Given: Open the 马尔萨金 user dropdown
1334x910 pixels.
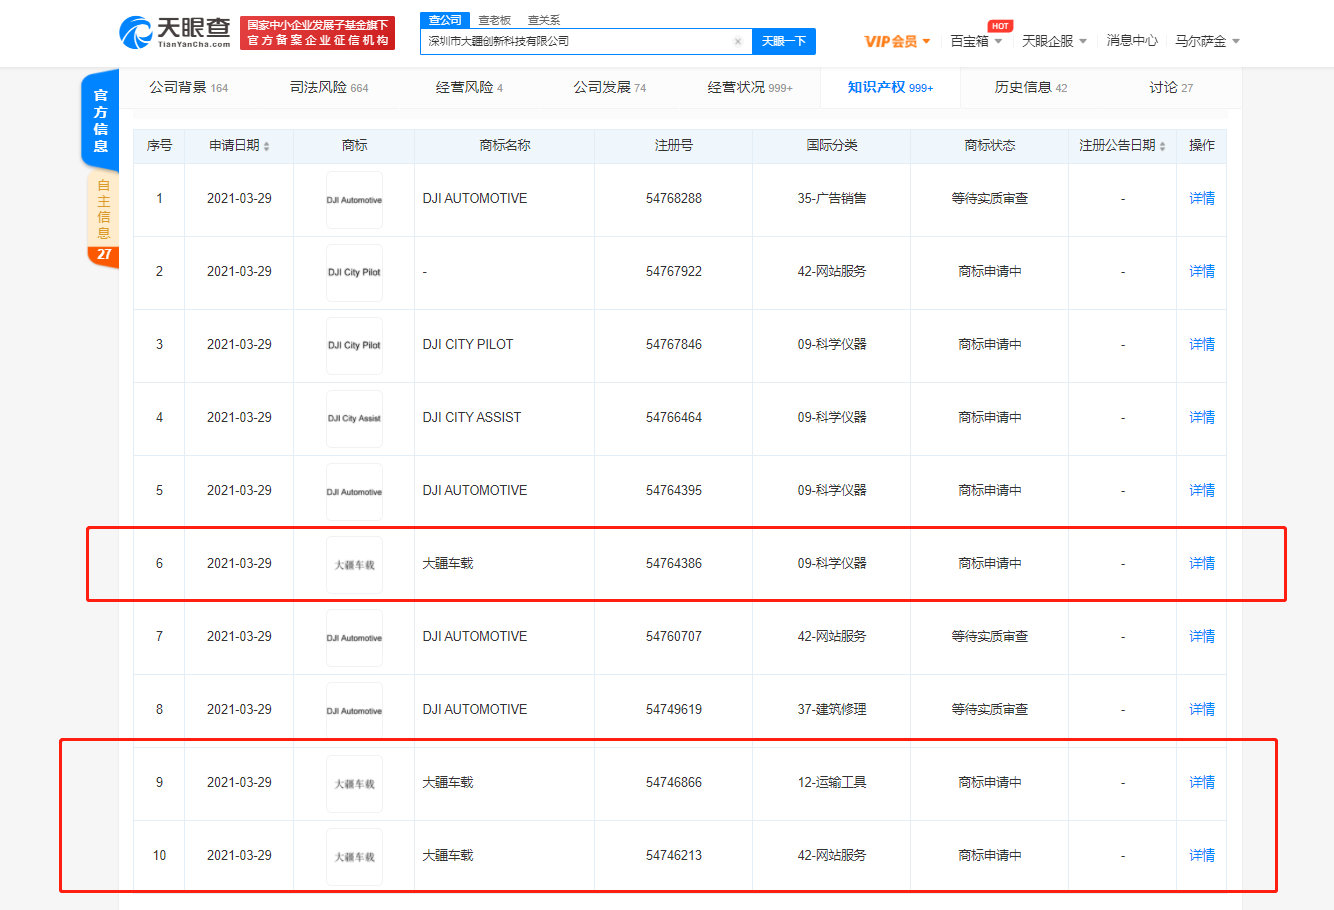Looking at the screenshot, I should [1207, 41].
